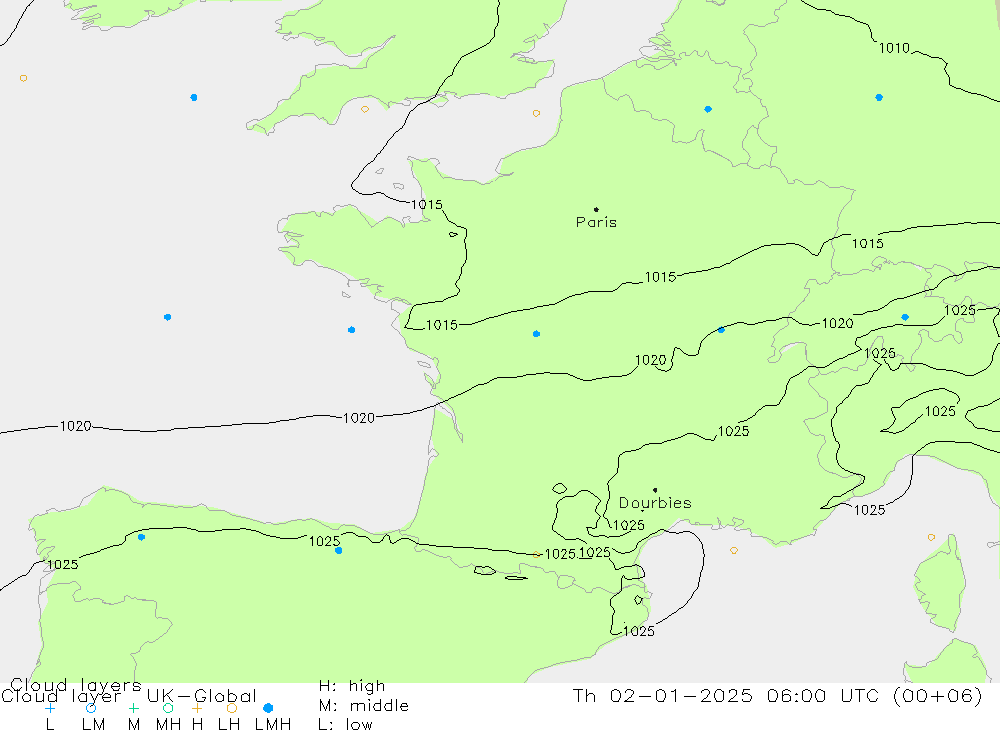Click the 'MH' legend label text
The image size is (1000, 733).
click(x=168, y=725)
